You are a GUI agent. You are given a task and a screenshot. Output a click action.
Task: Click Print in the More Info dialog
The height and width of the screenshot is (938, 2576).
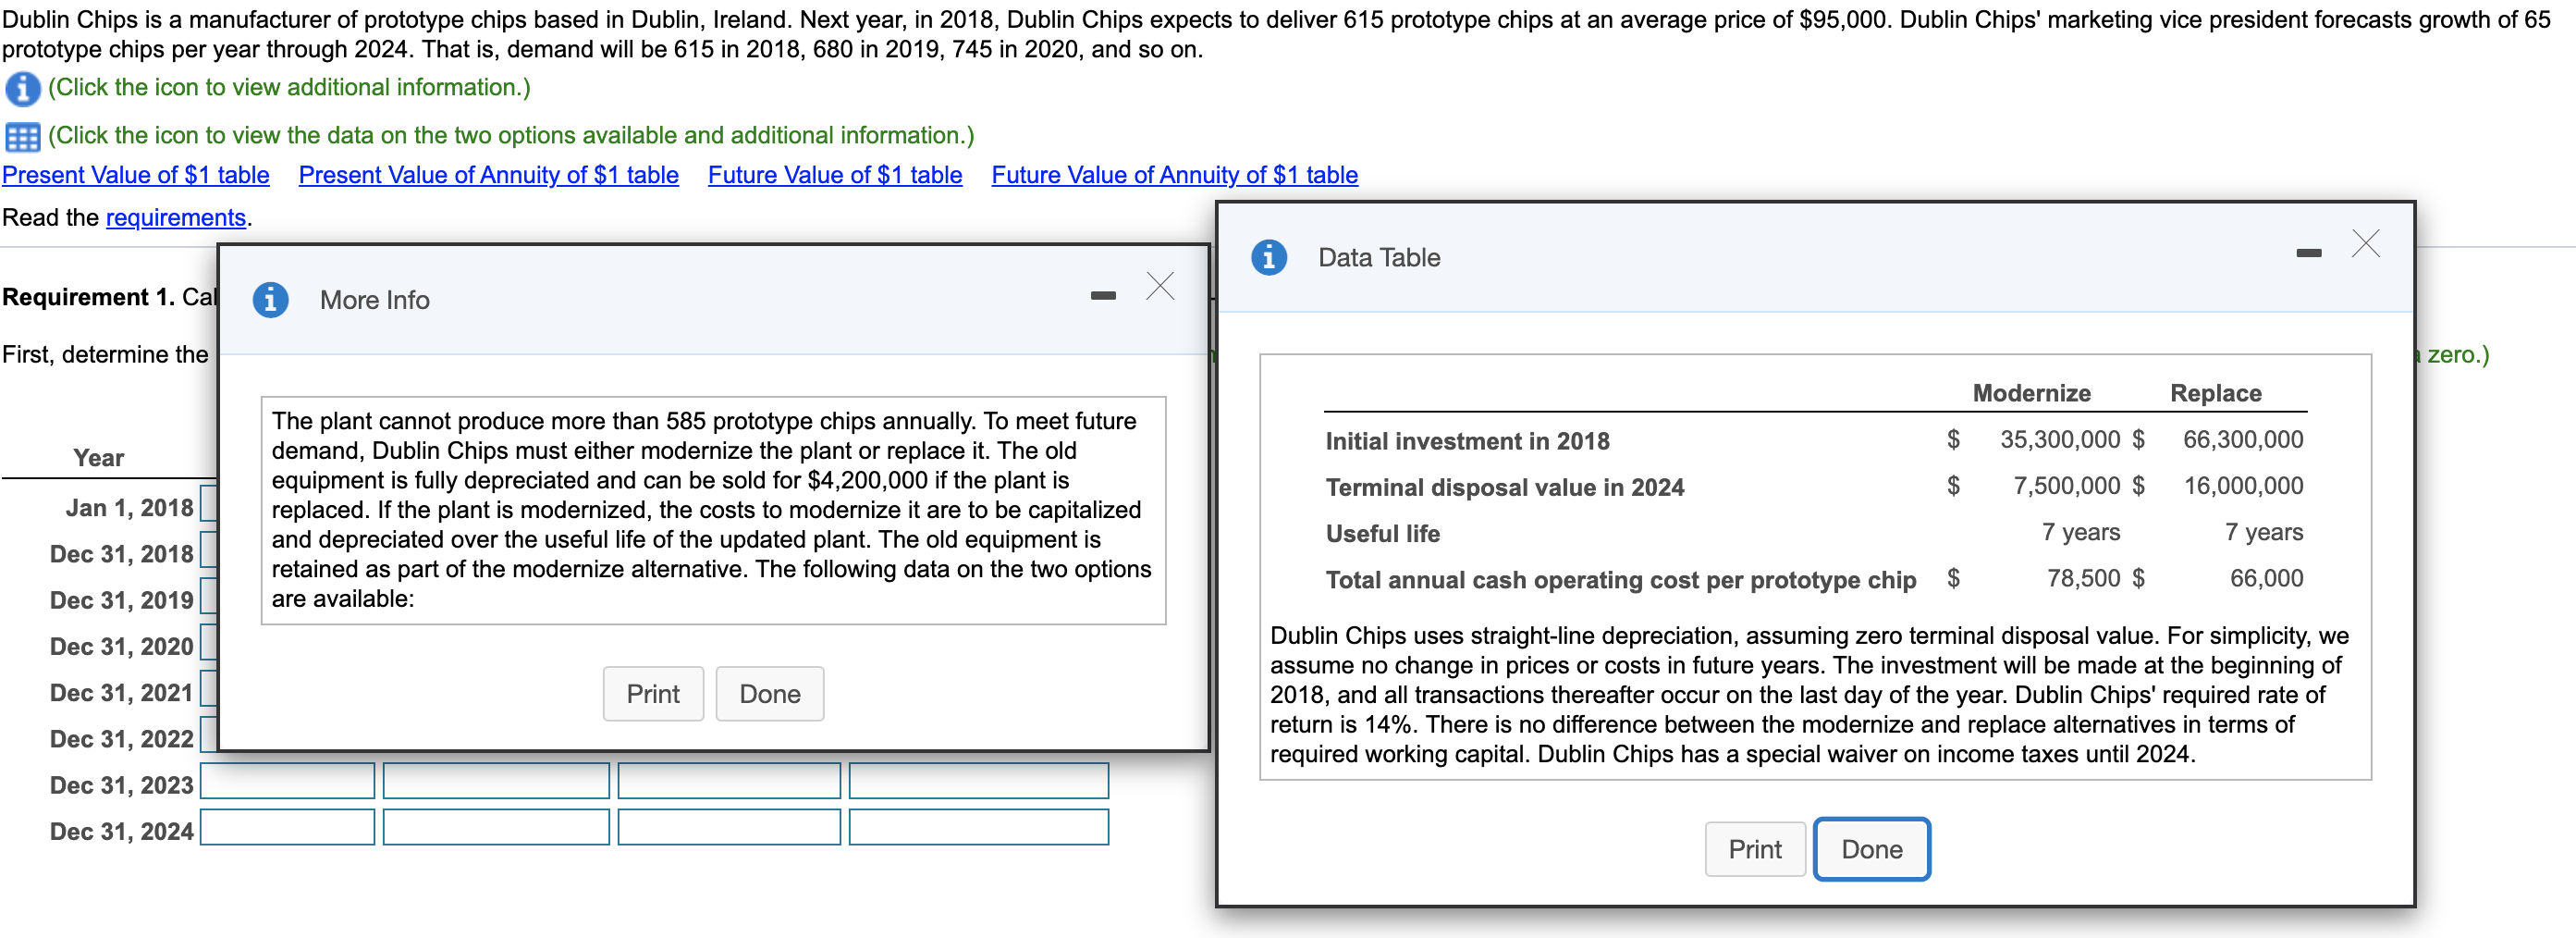(653, 694)
